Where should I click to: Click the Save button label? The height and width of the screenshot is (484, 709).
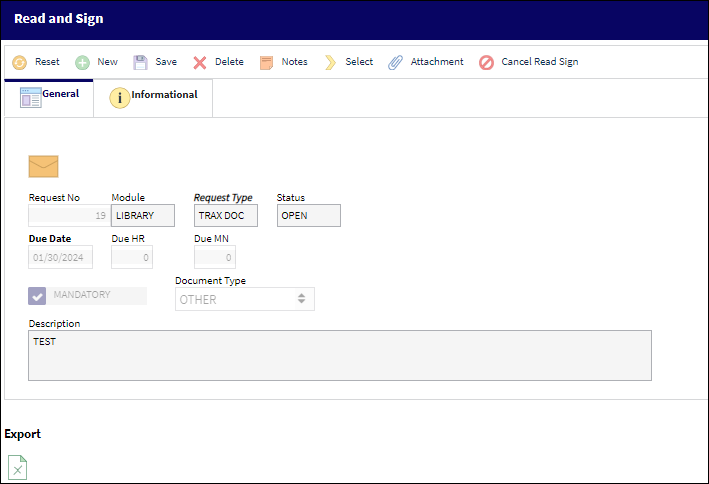point(166,62)
